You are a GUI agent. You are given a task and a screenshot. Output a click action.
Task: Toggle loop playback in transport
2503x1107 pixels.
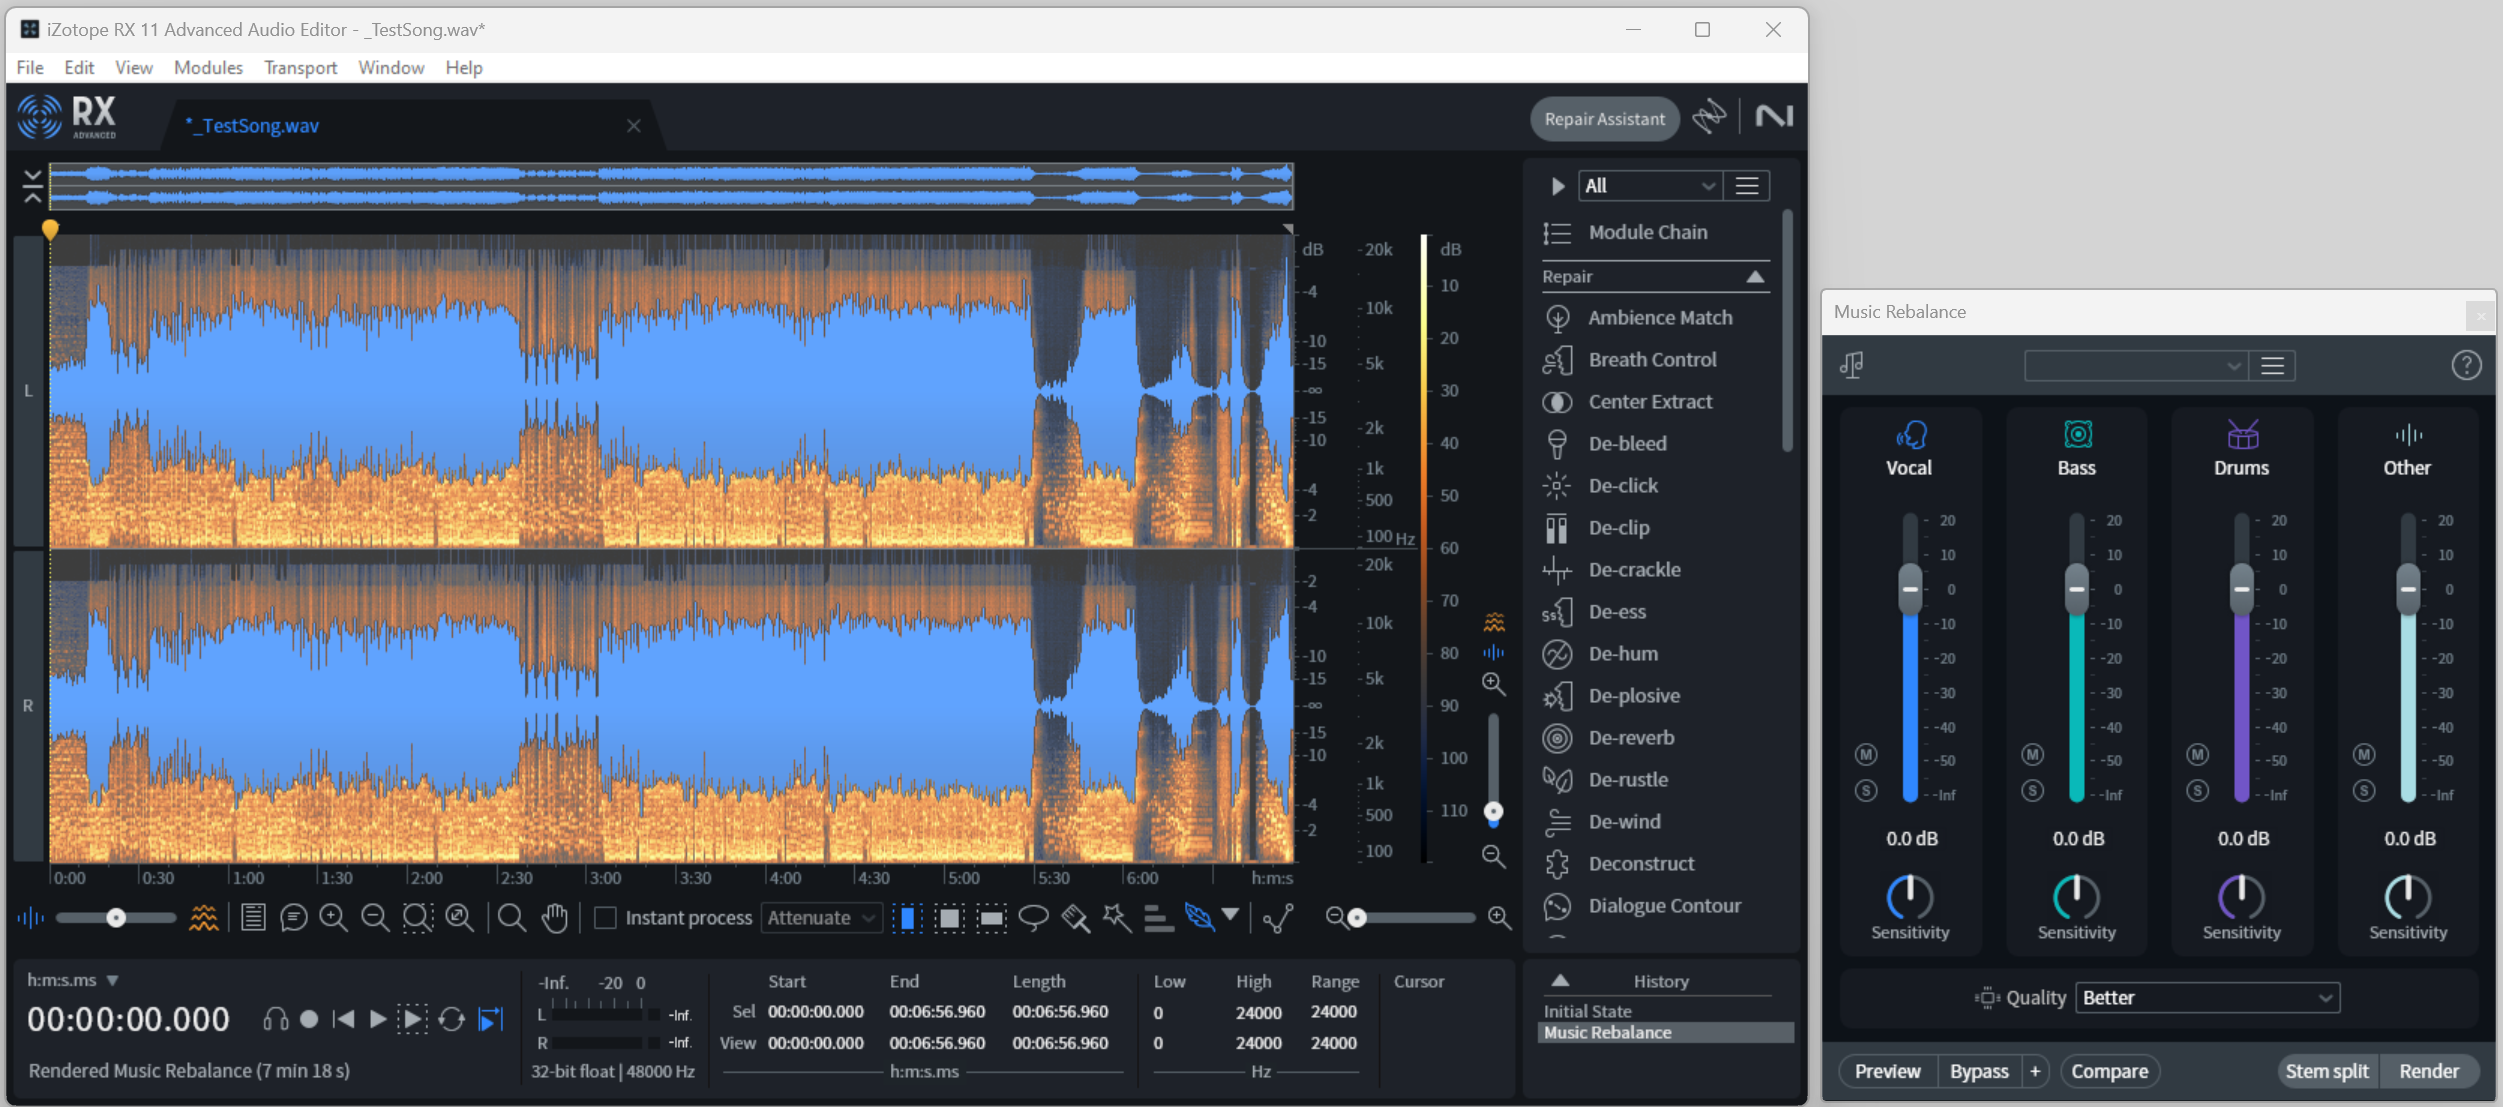(452, 1019)
